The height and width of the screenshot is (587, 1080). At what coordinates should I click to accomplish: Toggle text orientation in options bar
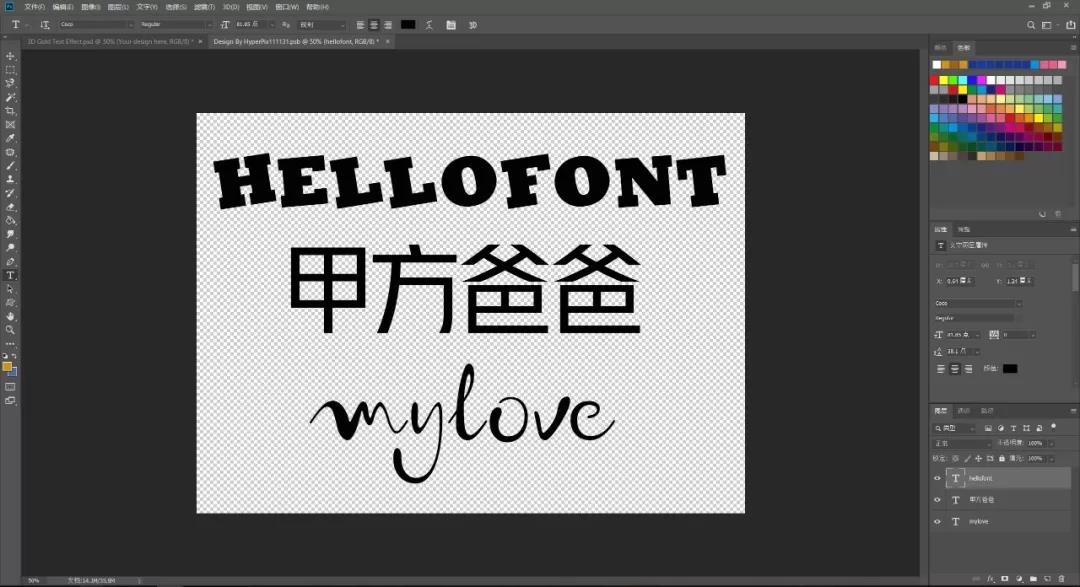pyautogui.click(x=45, y=25)
